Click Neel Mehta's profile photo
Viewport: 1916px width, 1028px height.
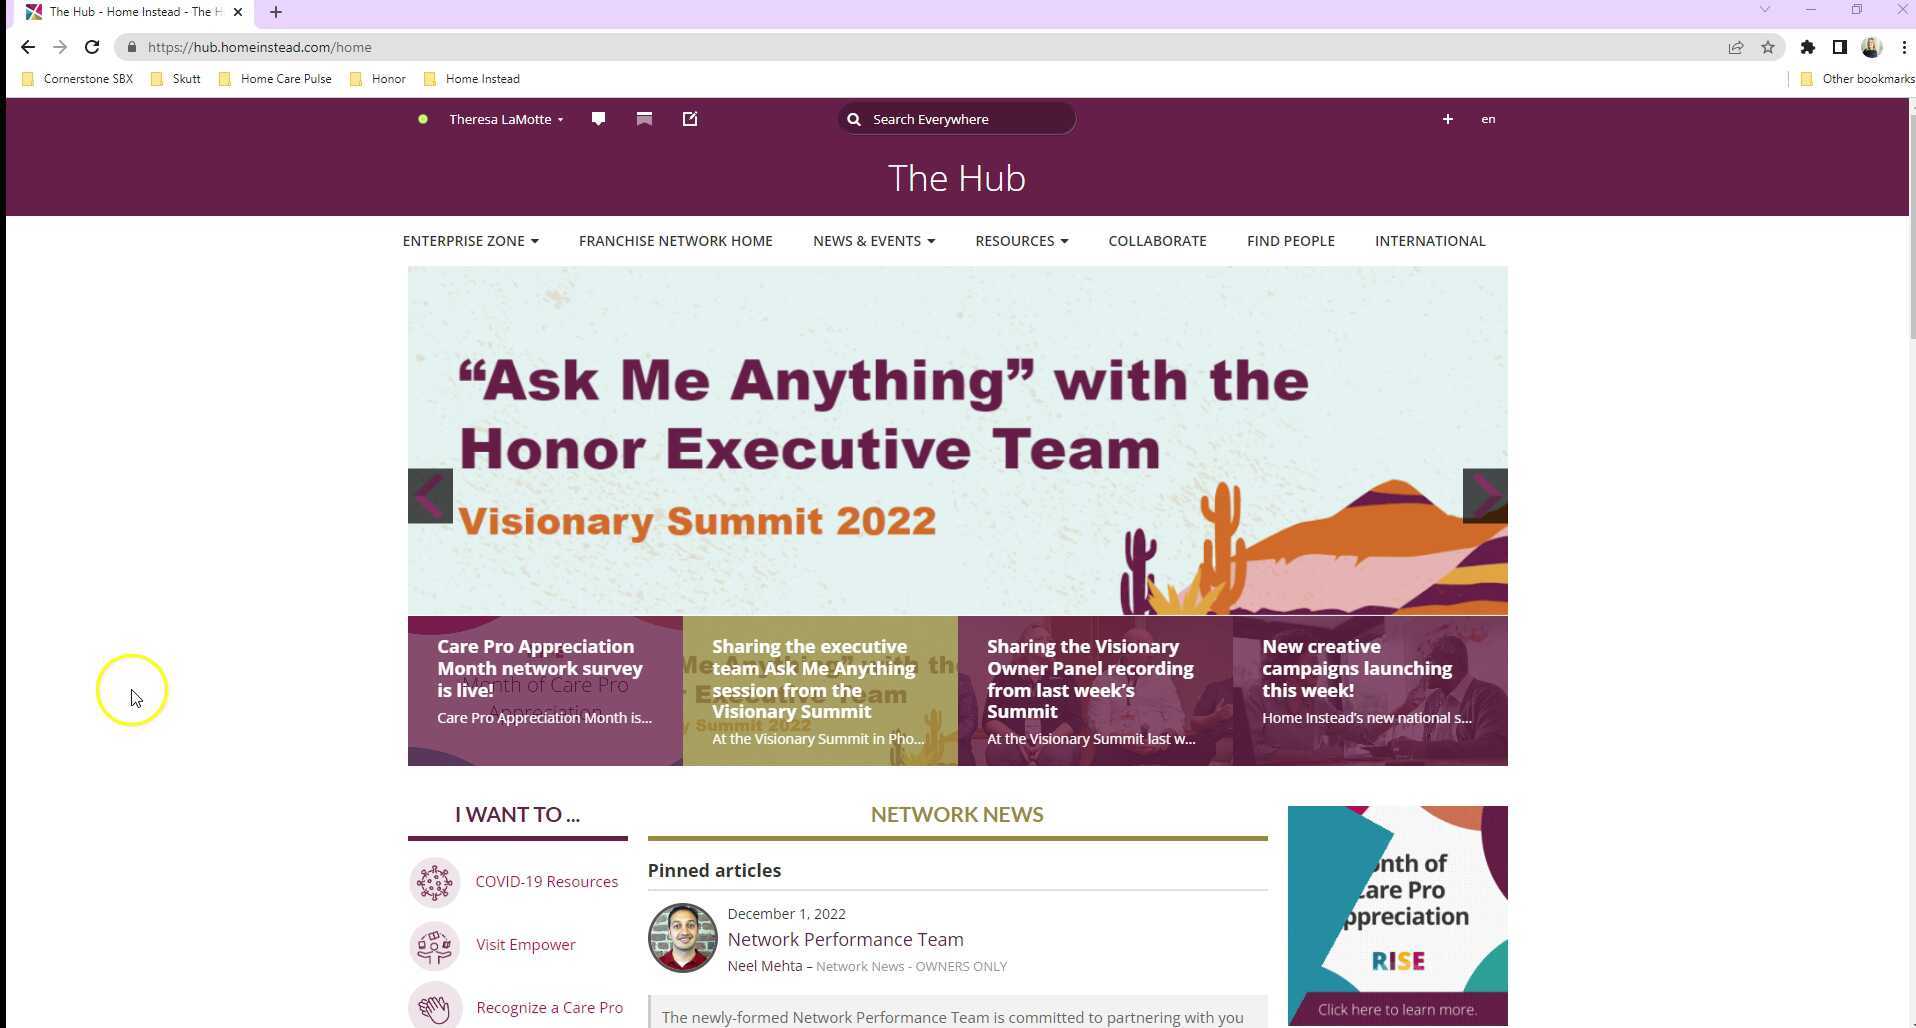pyautogui.click(x=682, y=938)
